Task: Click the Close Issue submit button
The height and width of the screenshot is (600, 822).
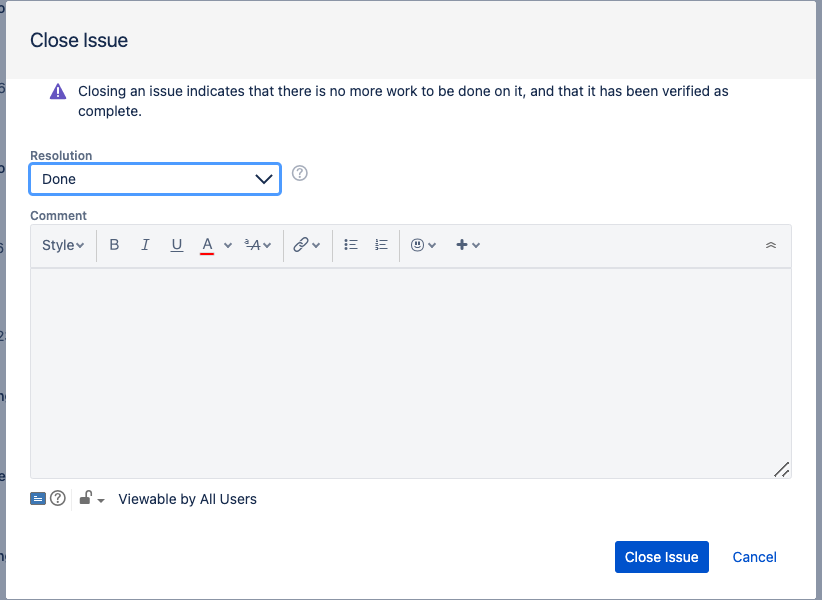Action: click(662, 557)
